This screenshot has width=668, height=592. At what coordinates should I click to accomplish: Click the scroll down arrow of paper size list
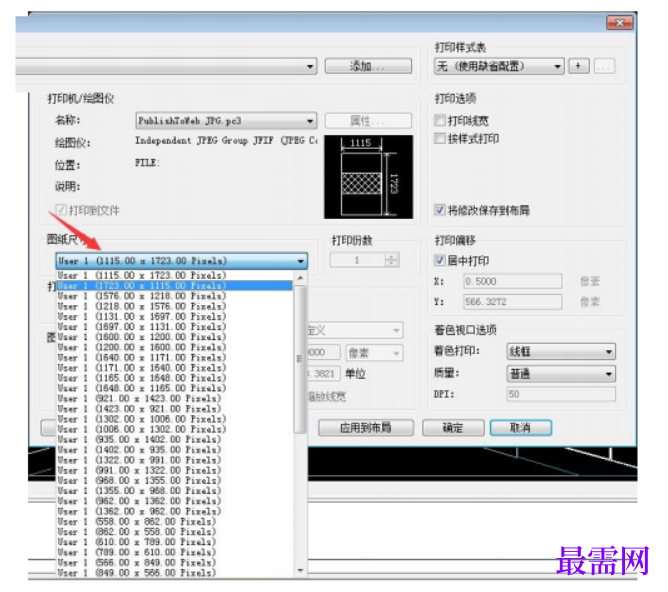(300, 570)
